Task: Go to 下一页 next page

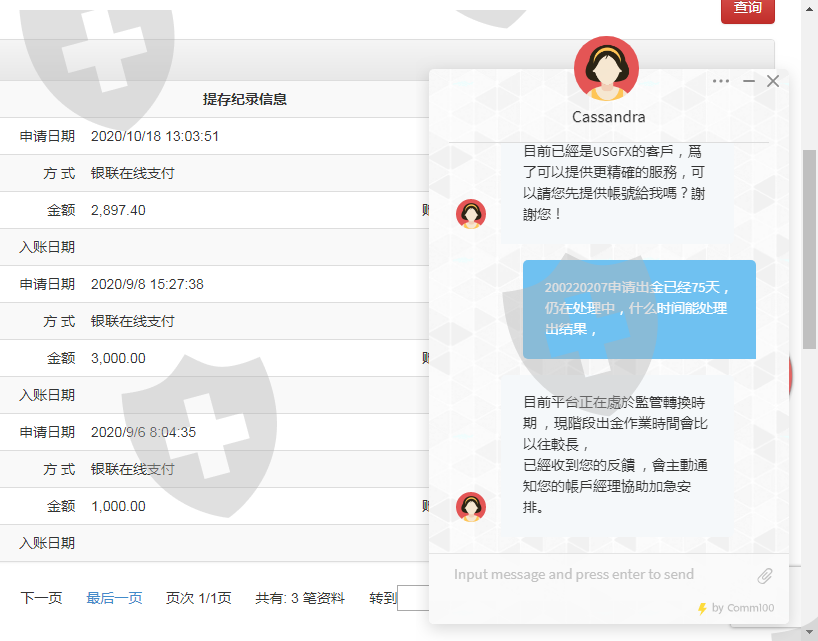Action: tap(41, 598)
